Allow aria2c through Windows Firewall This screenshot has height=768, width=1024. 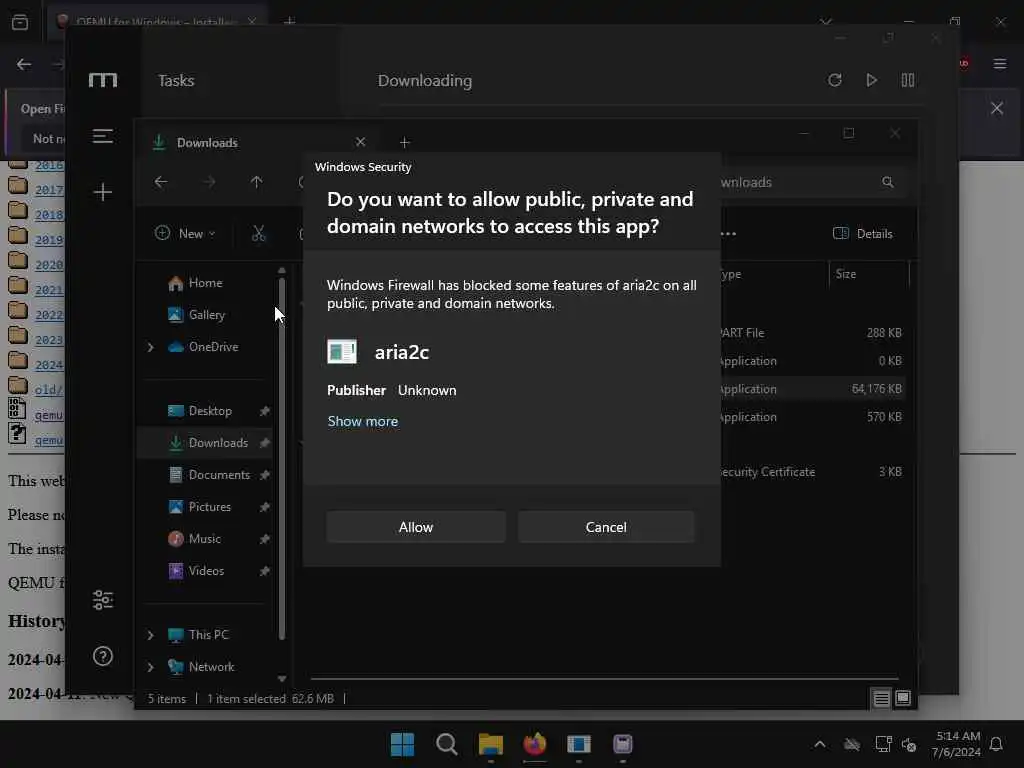coord(416,527)
